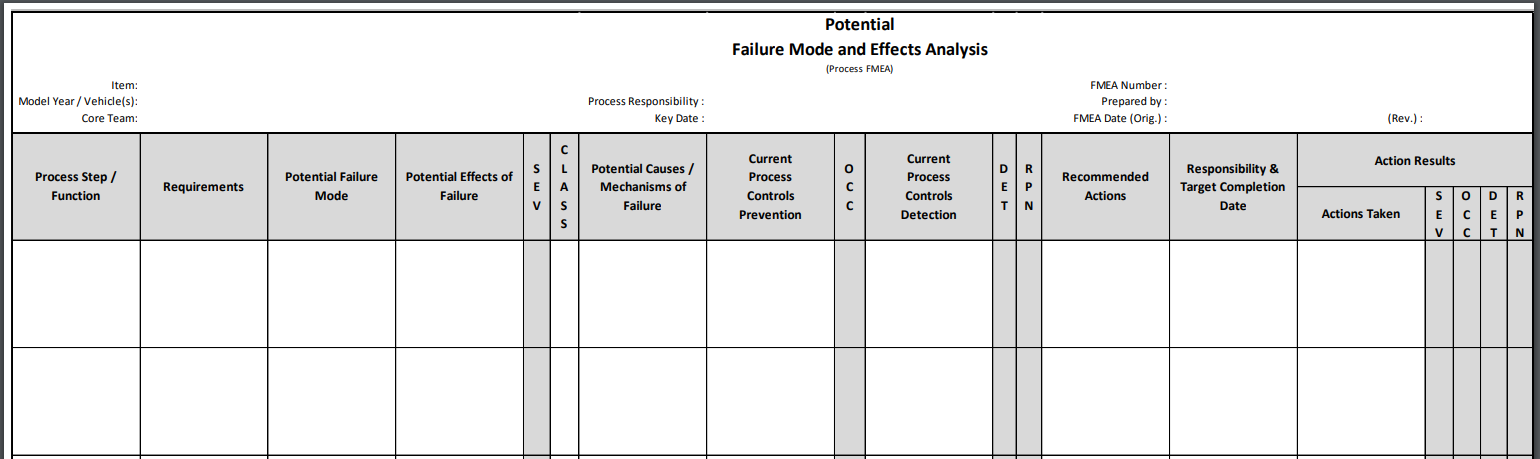The width and height of the screenshot is (1540, 459).
Task: Select the Requirements column header
Action: tap(204, 186)
